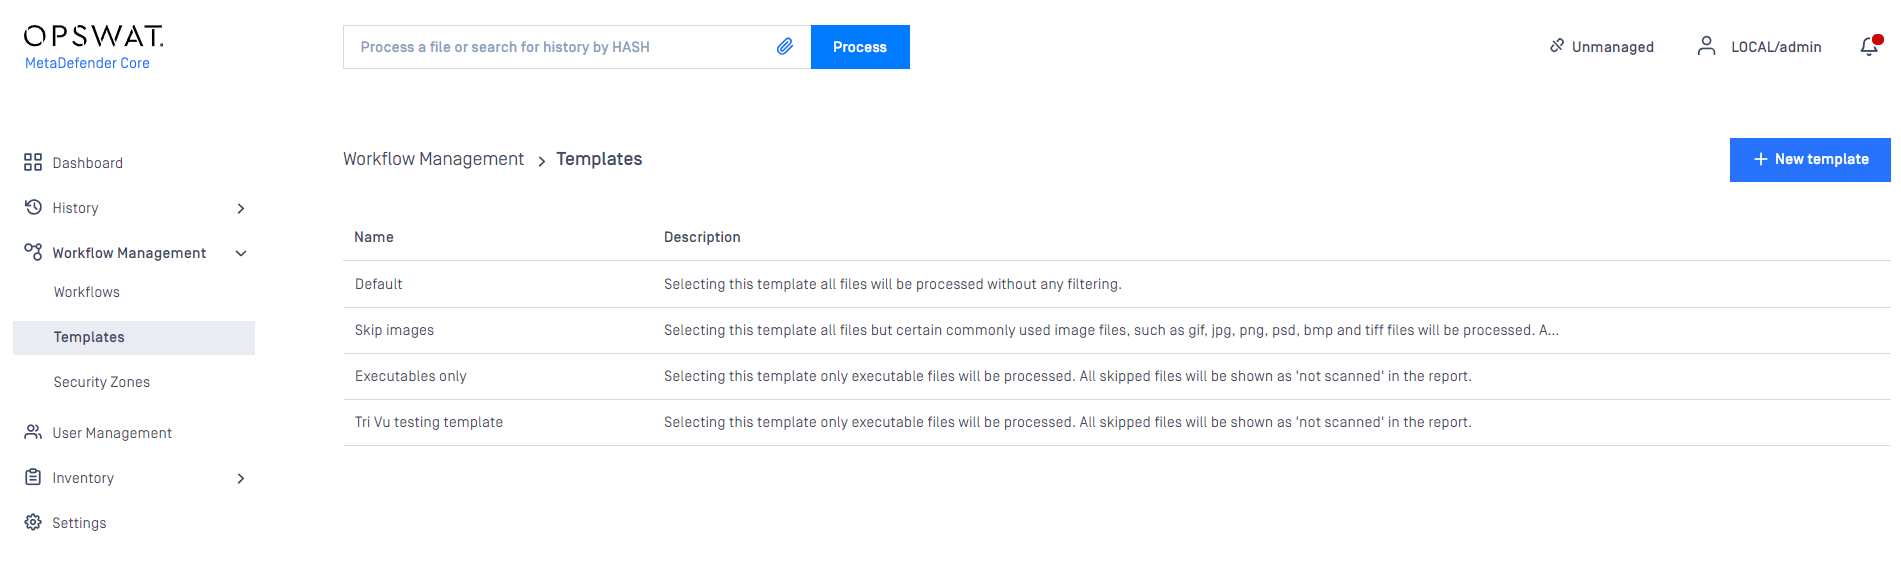Open the Workflows menu item
The image size is (1901, 572).
pyautogui.click(x=87, y=292)
